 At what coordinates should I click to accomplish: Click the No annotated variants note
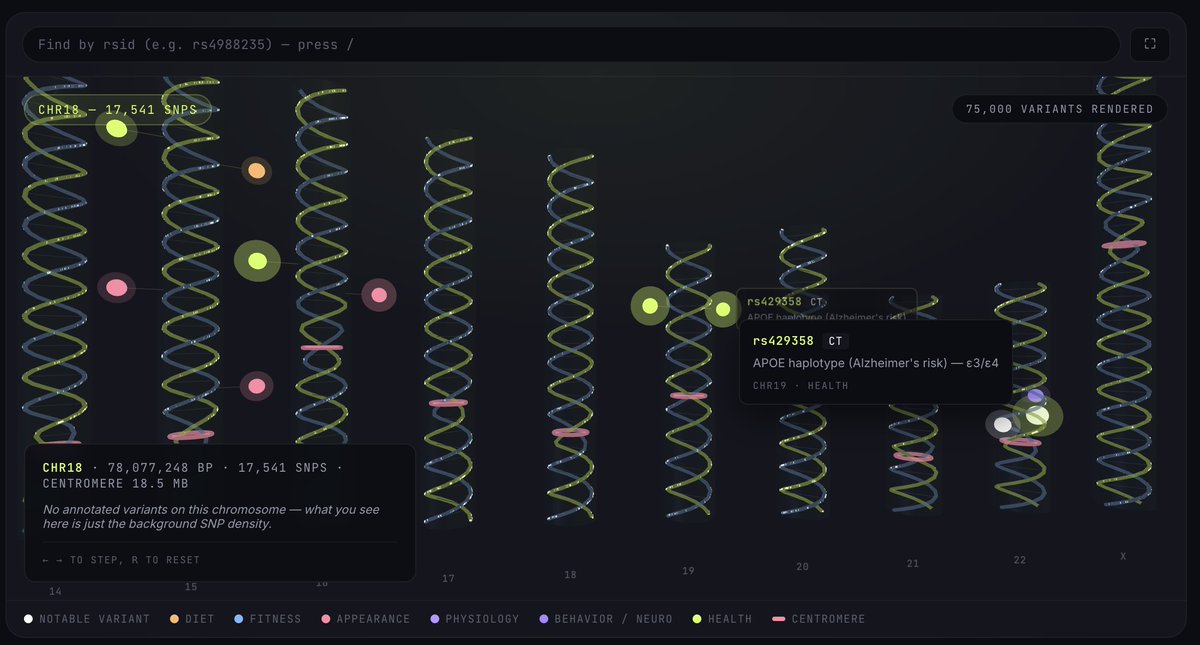click(x=211, y=517)
